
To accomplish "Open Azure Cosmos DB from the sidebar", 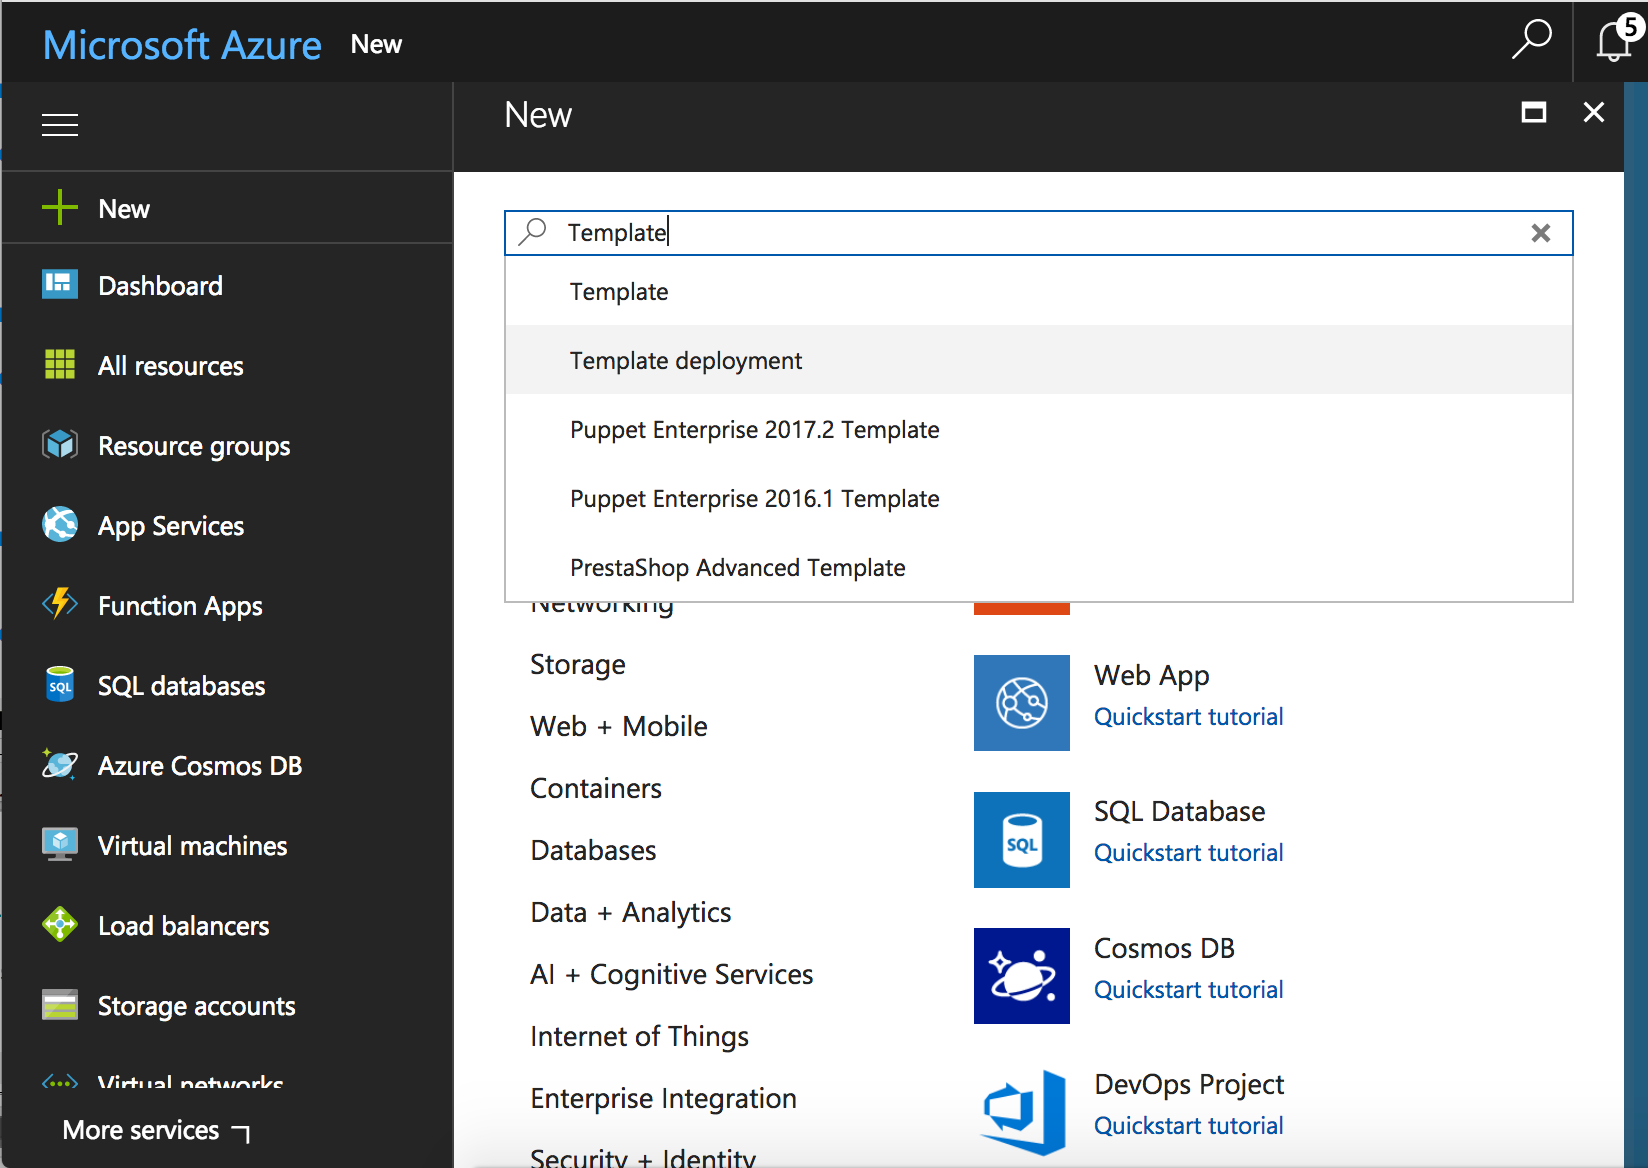I will click(x=199, y=765).
